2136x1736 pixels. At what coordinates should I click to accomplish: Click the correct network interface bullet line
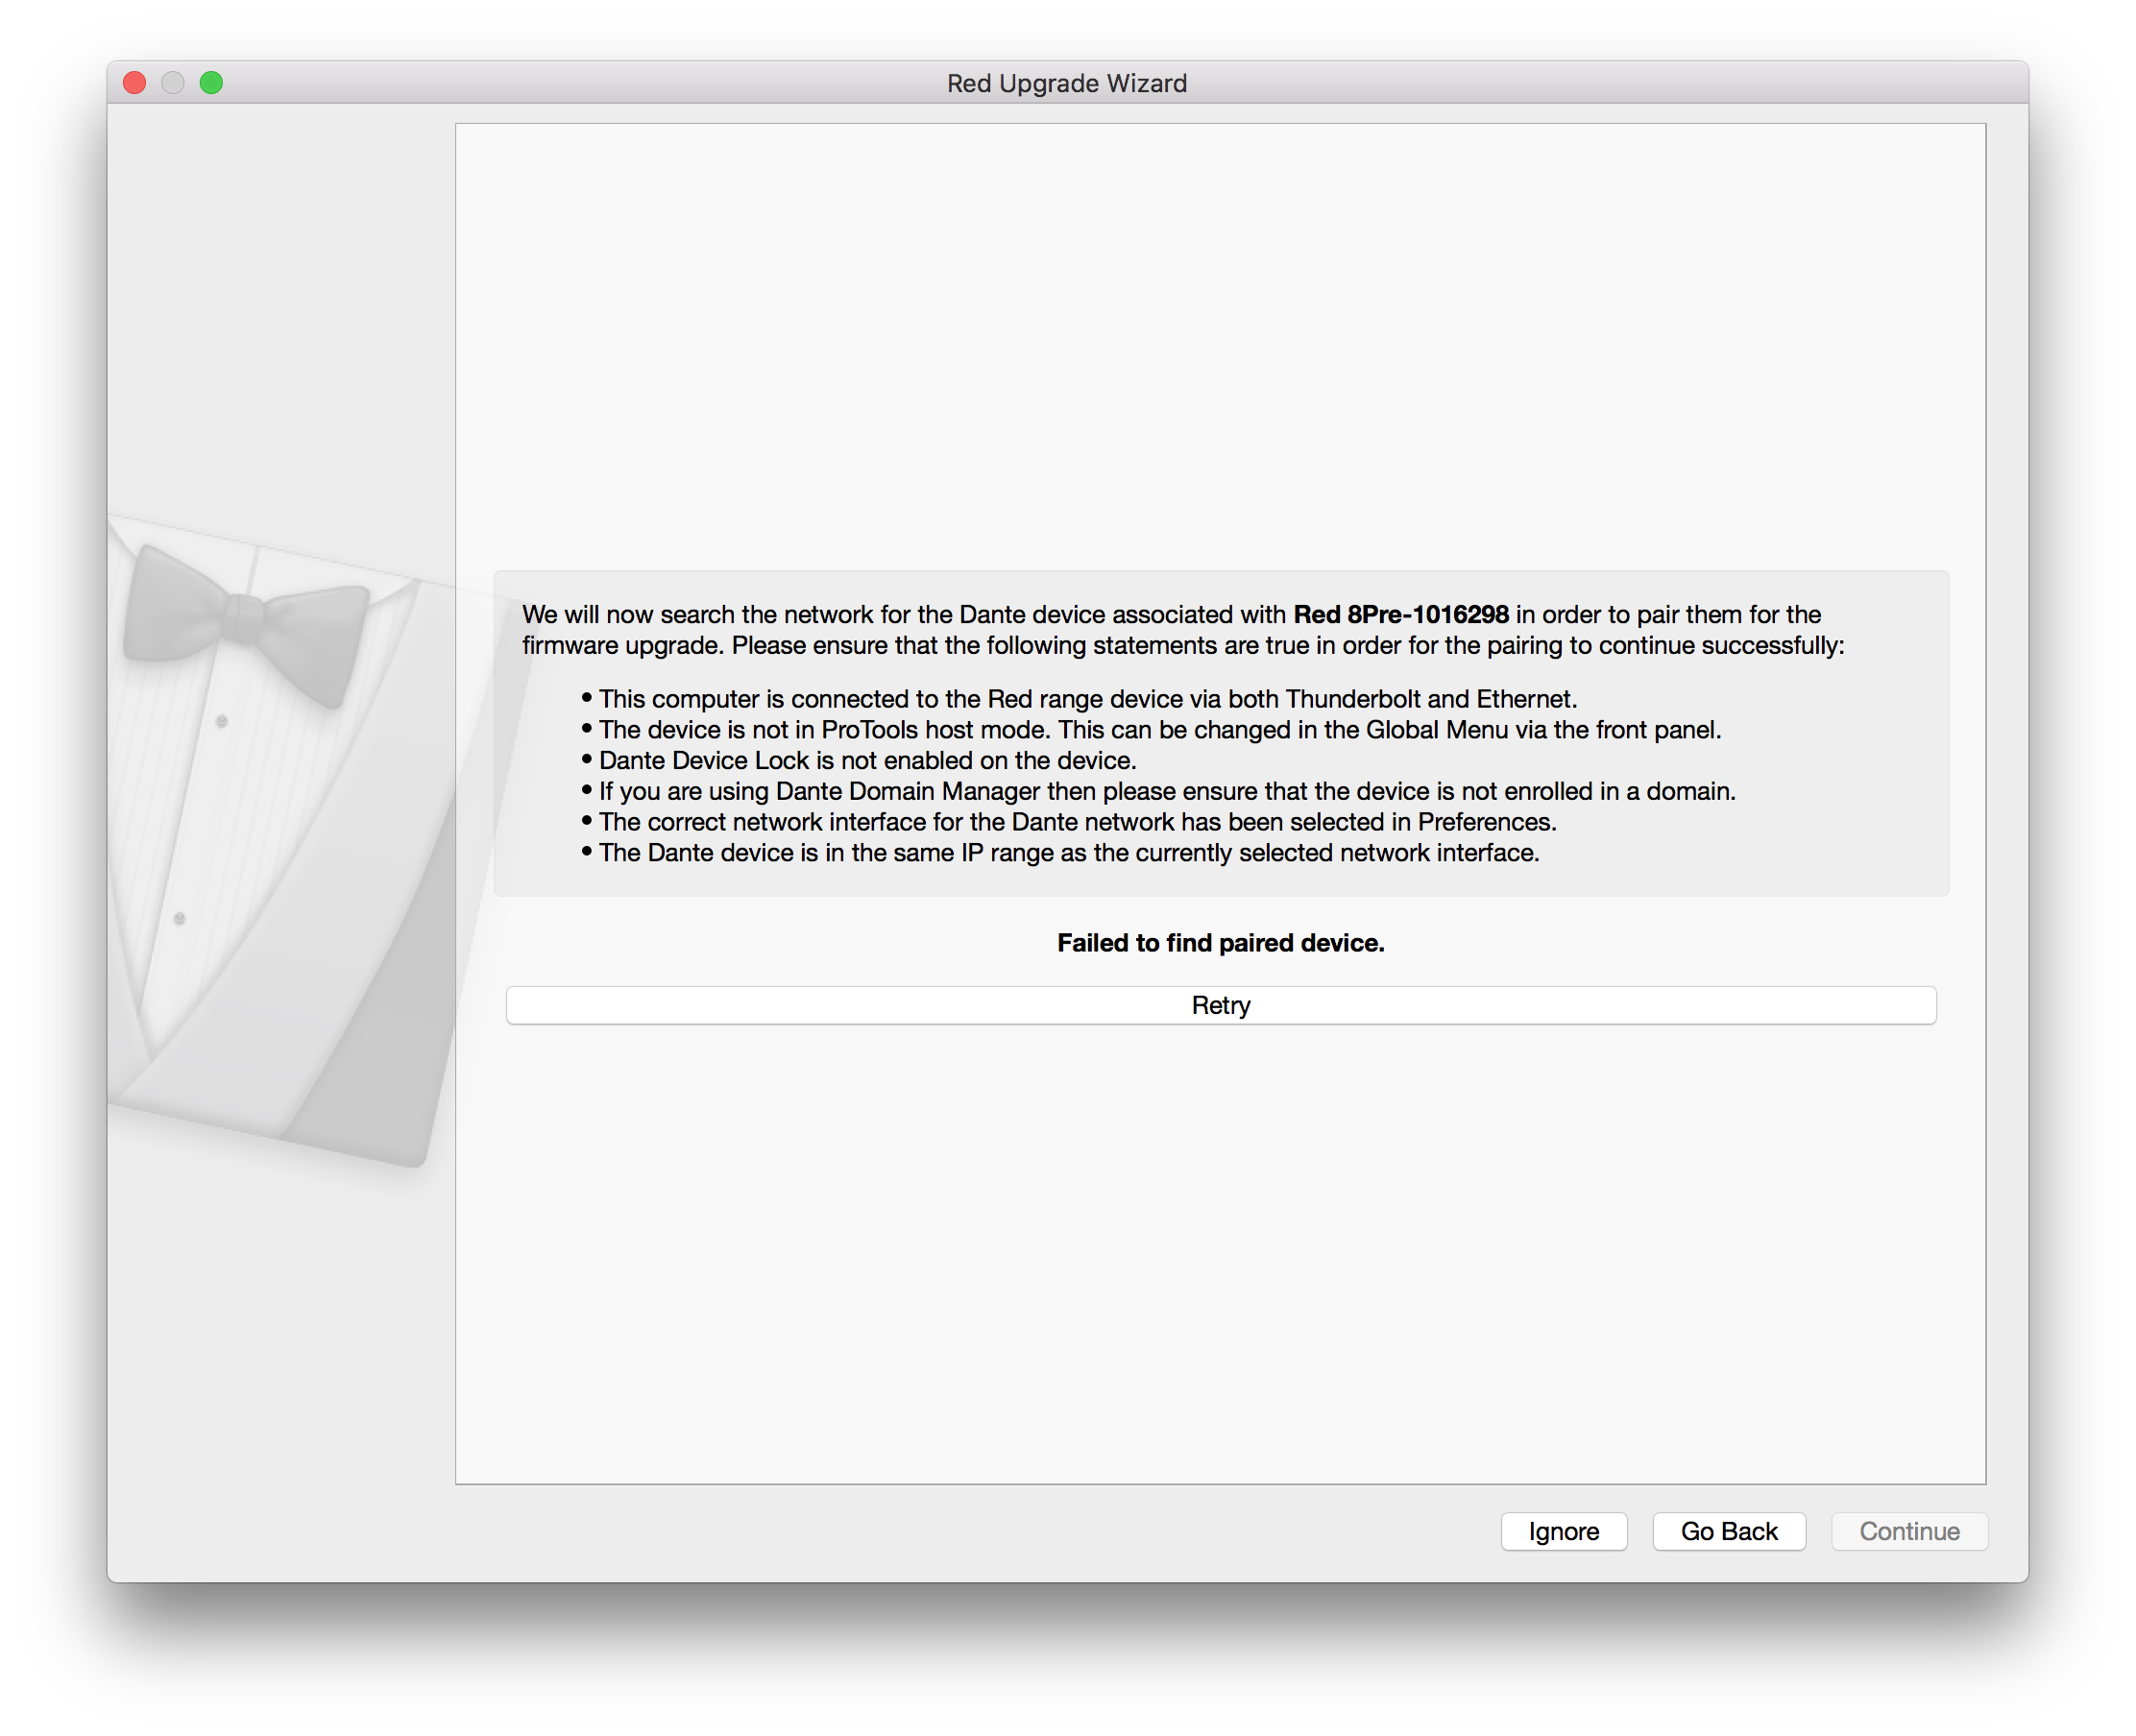tap(1077, 822)
